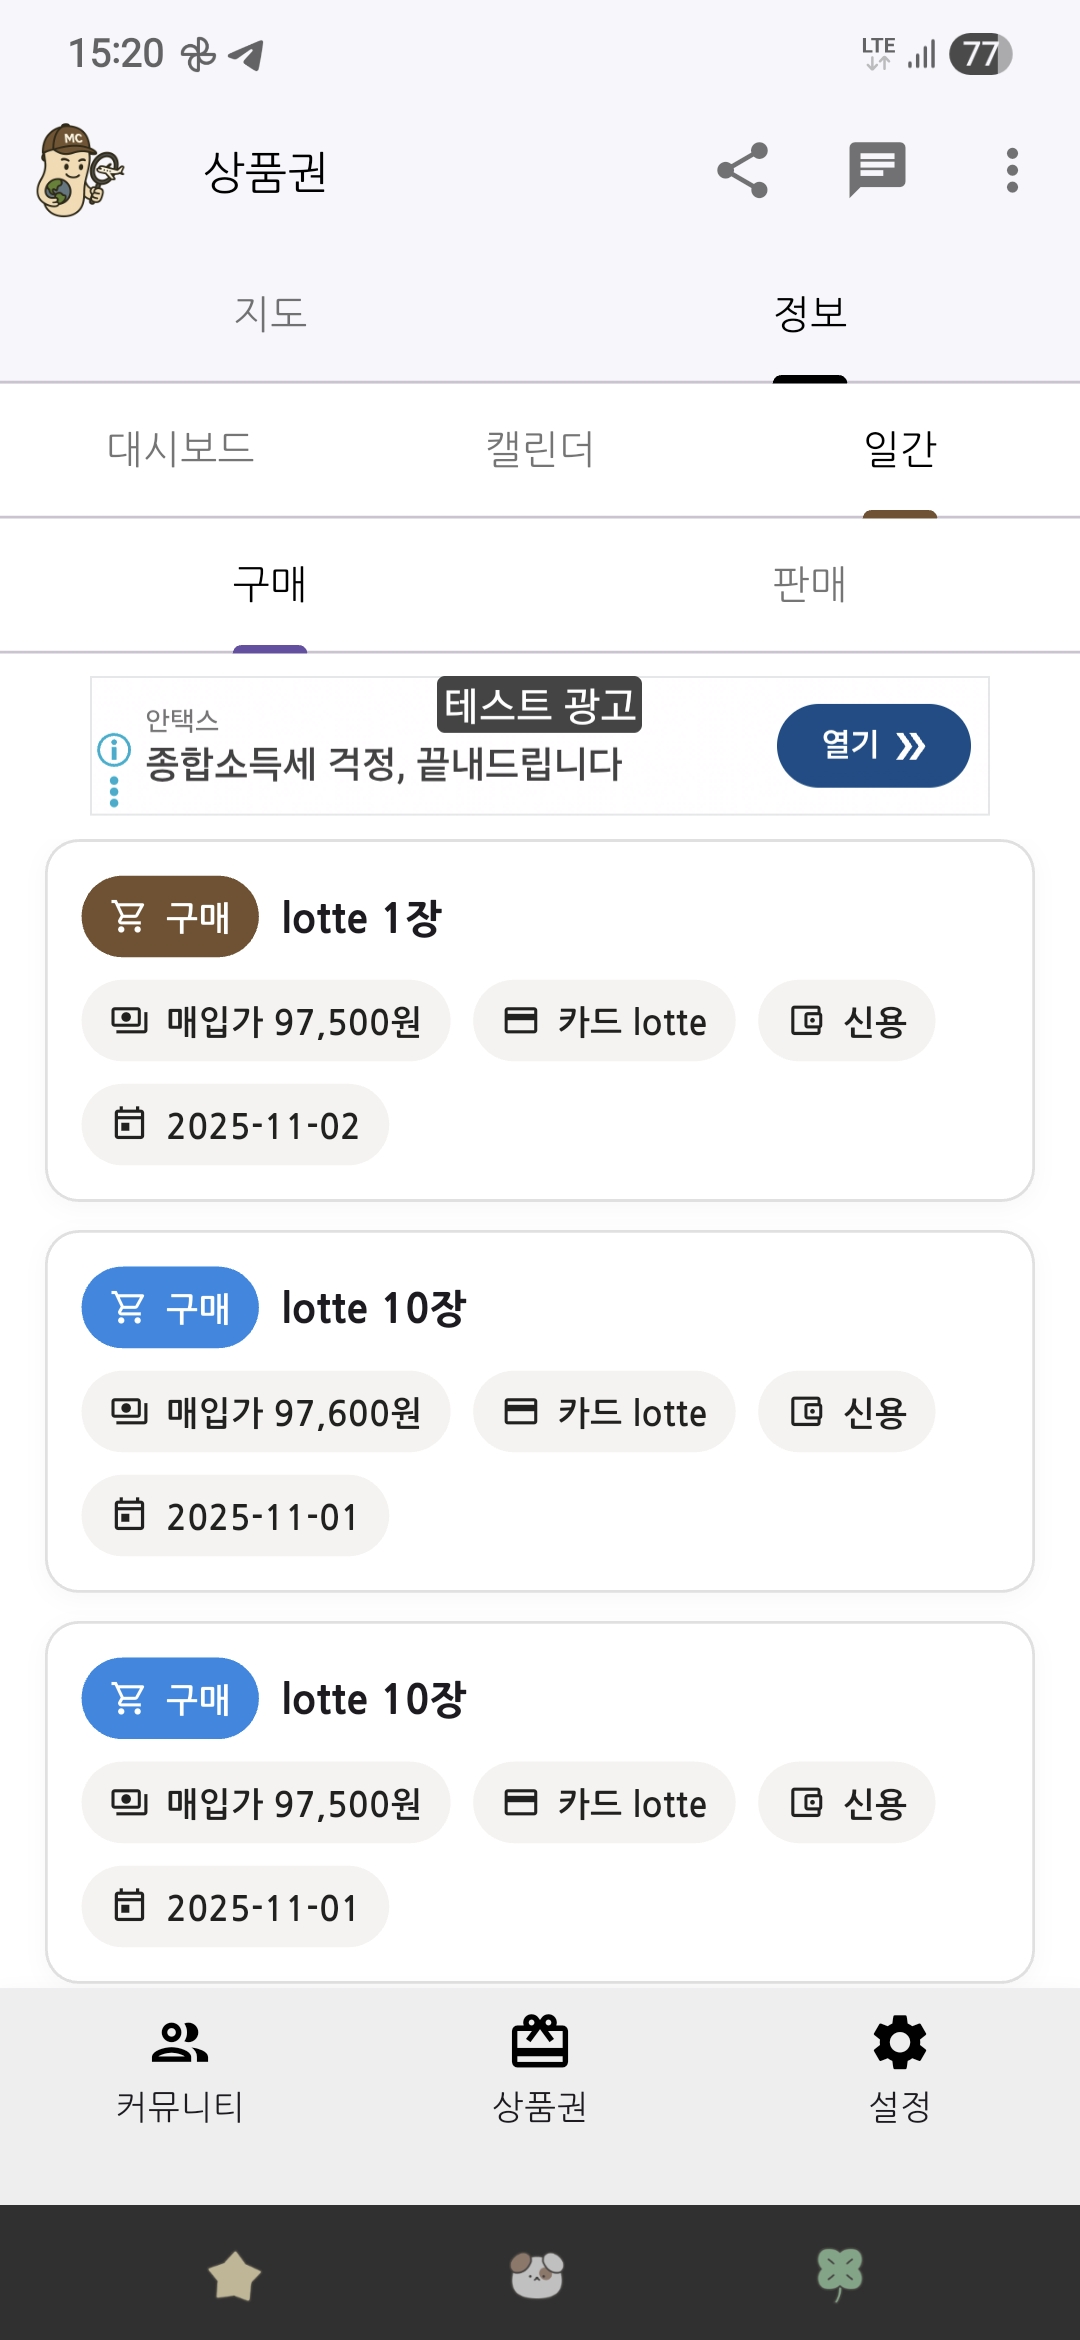The height and width of the screenshot is (2340, 1080).
Task: Tap the puppy face icon
Action: tap(537, 2275)
